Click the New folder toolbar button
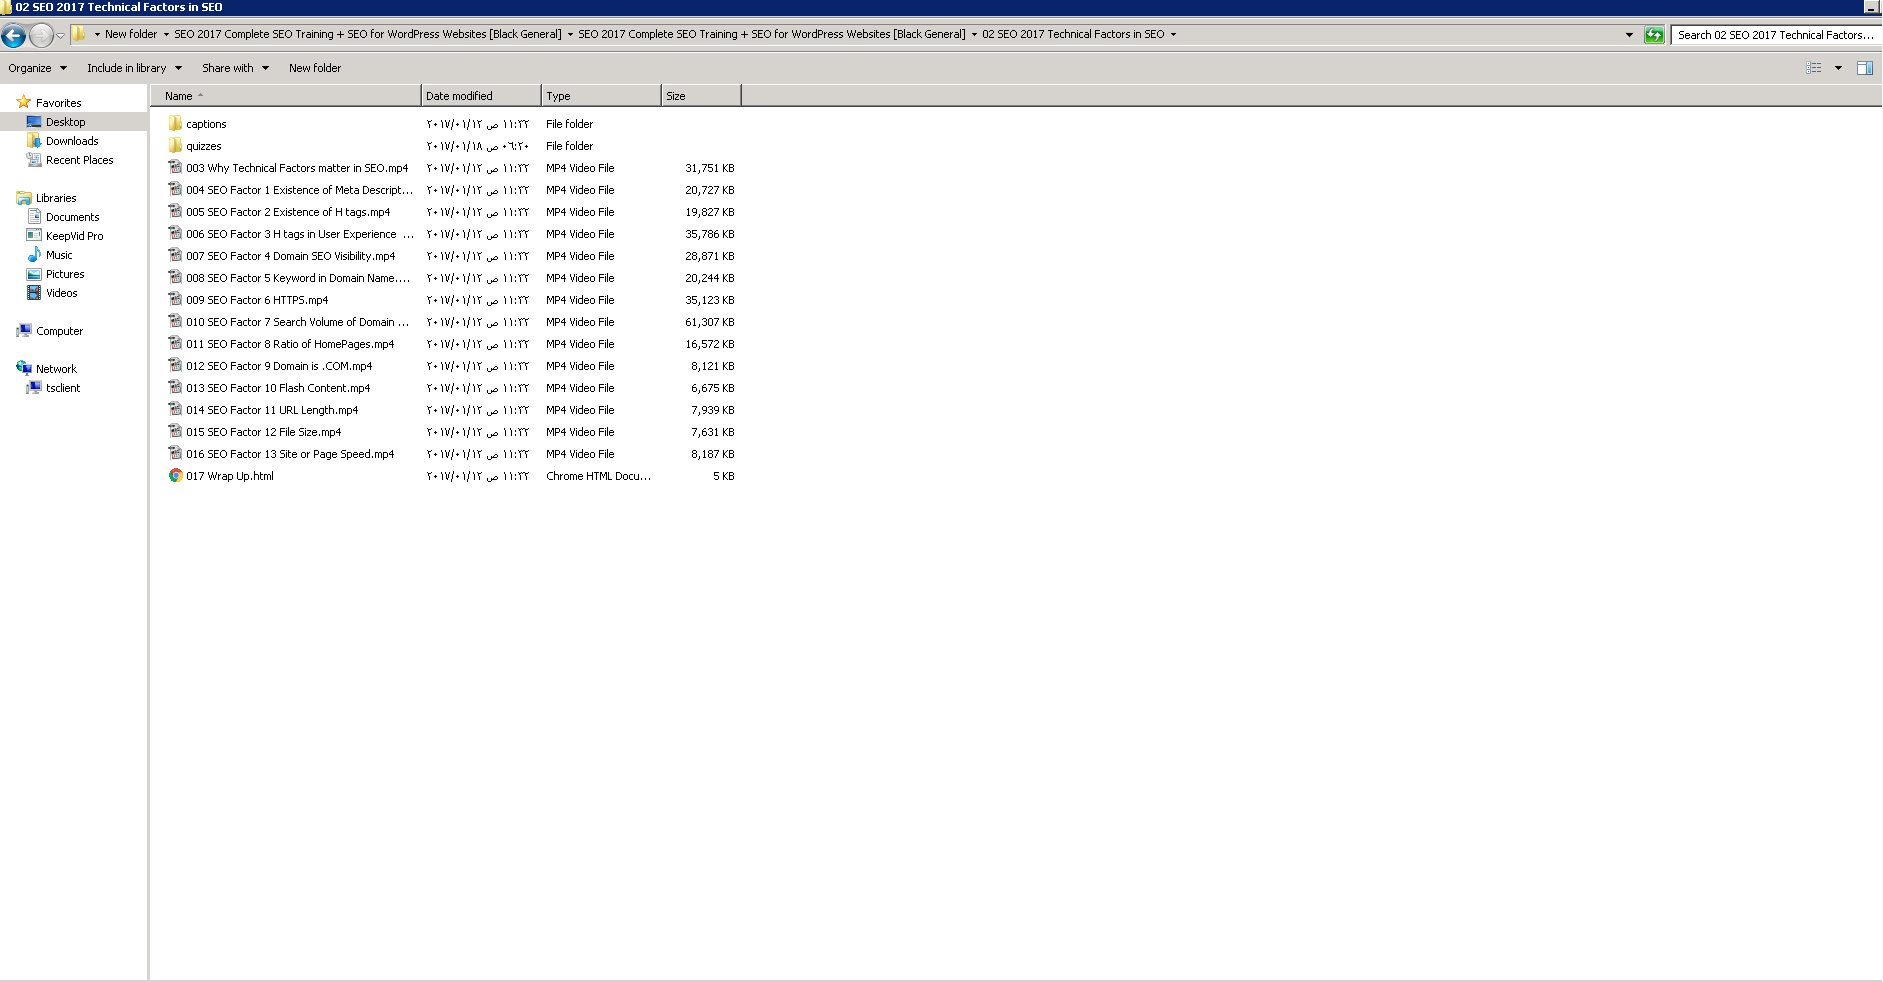Screen dimensions: 1883x982 pyautogui.click(x=315, y=68)
